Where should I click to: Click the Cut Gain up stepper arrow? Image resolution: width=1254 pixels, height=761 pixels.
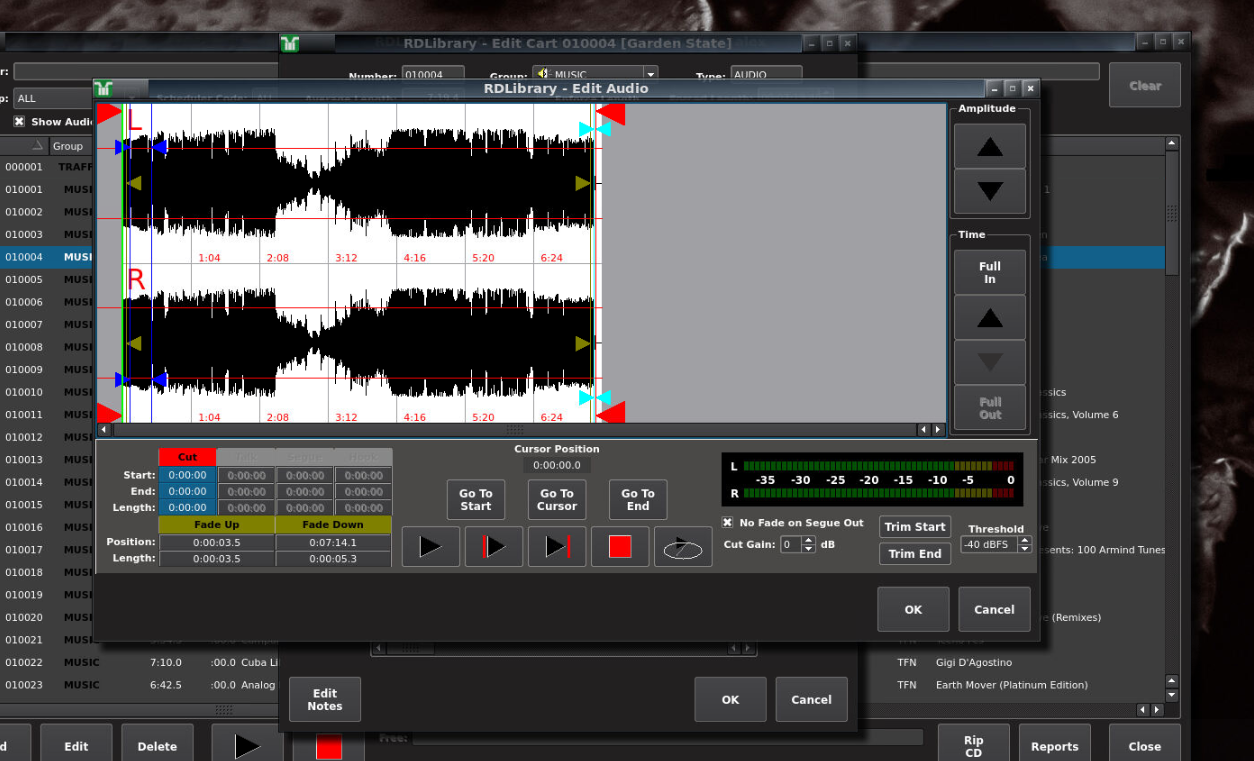tap(808, 540)
